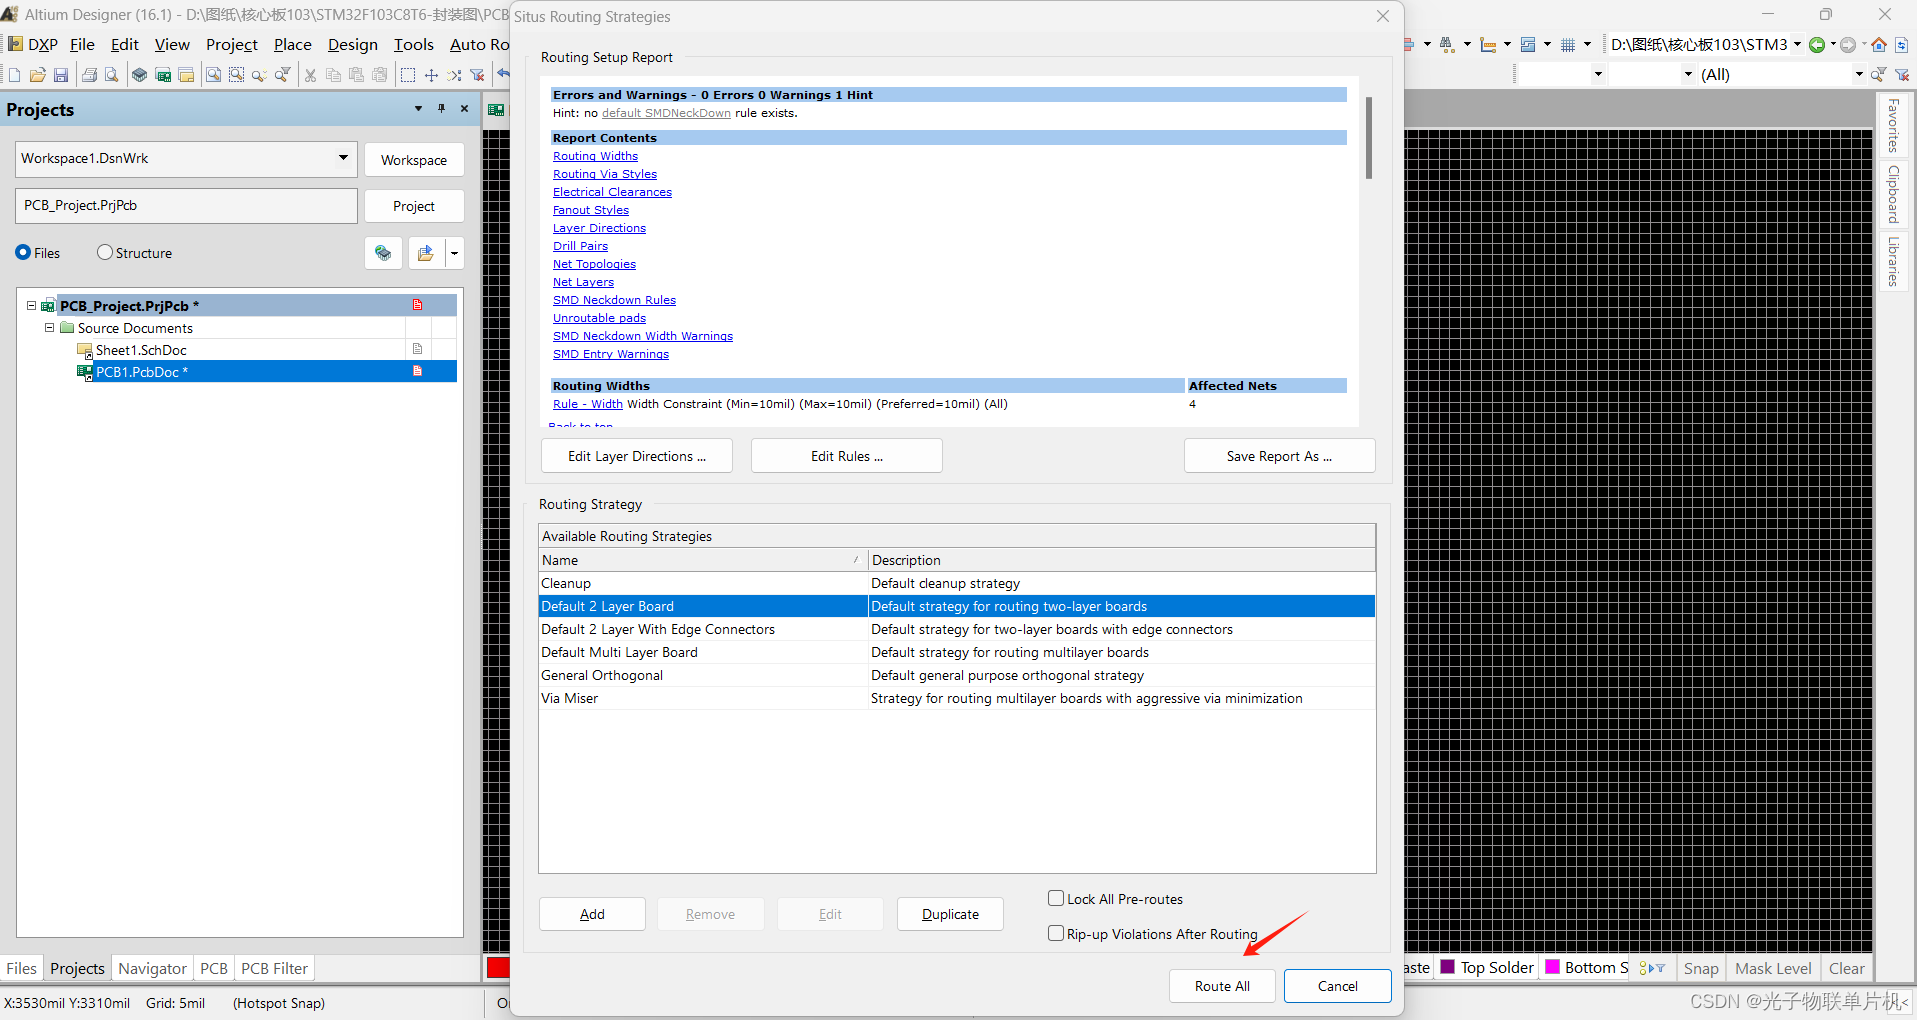Enable Lock All Pre-routes checkbox
The width and height of the screenshot is (1917, 1020).
(1056, 898)
